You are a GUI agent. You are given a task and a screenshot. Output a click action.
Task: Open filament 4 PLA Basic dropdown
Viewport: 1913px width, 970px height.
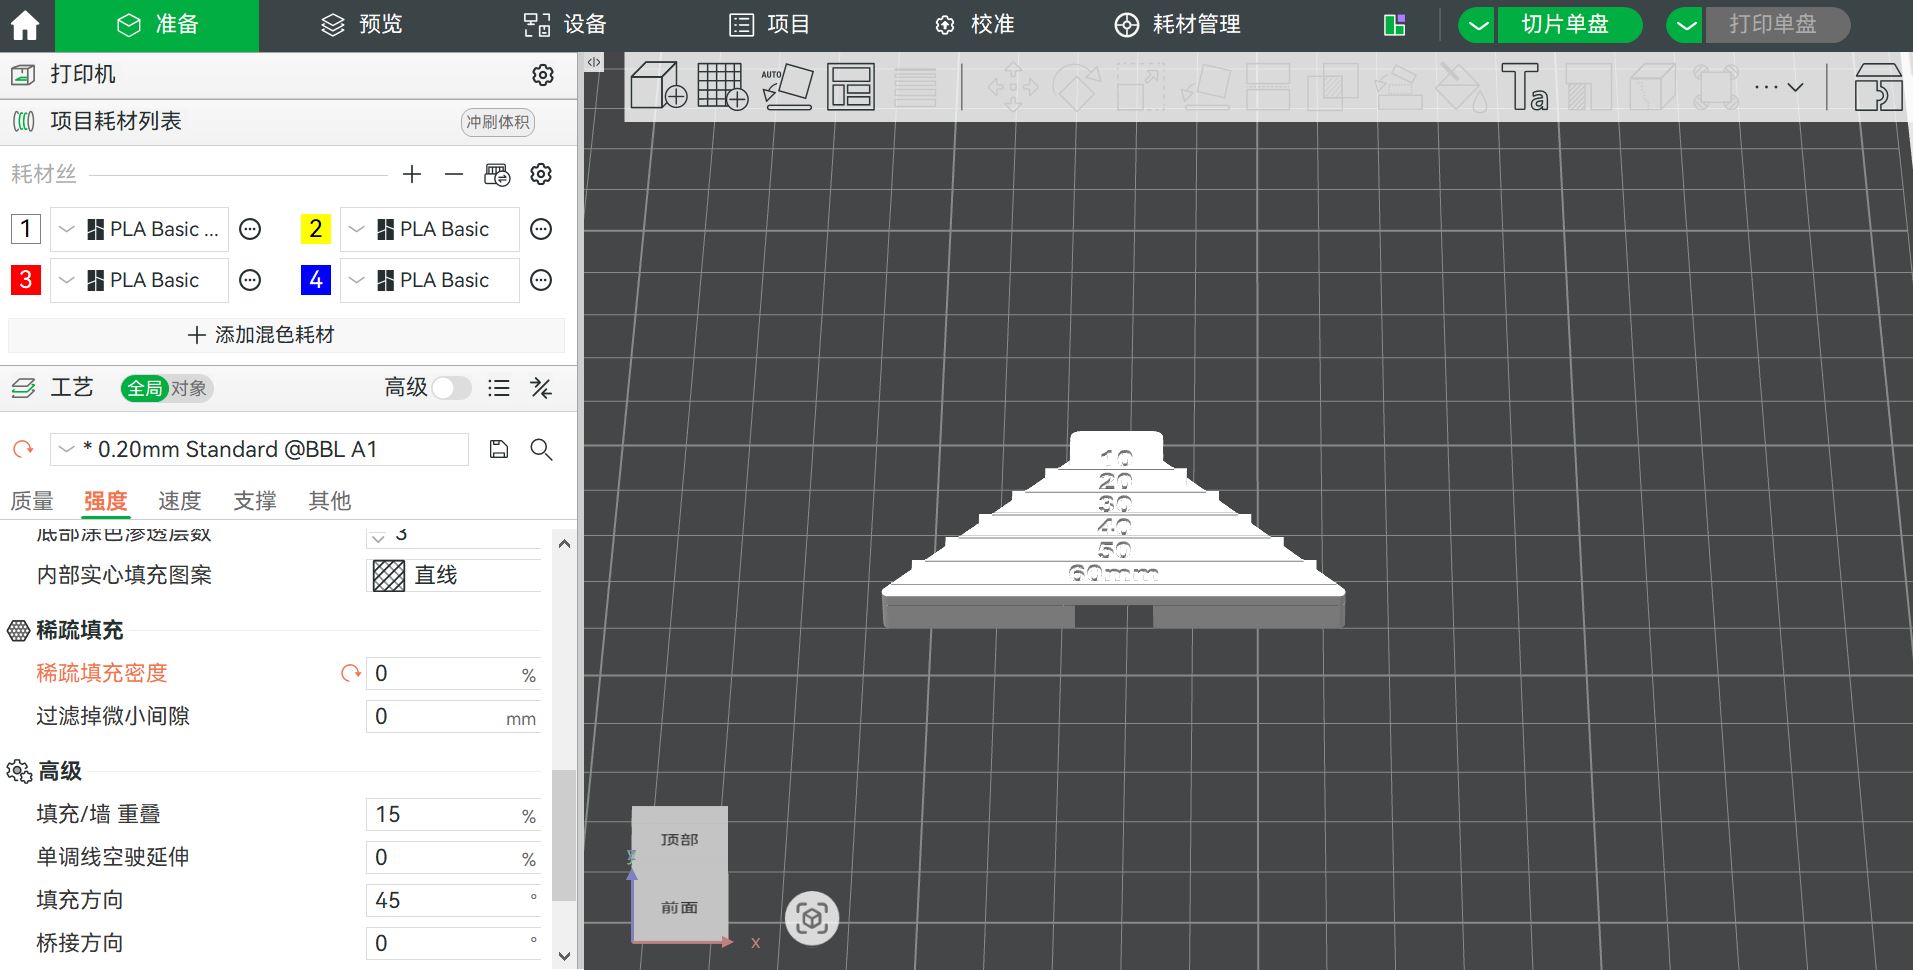(x=430, y=280)
